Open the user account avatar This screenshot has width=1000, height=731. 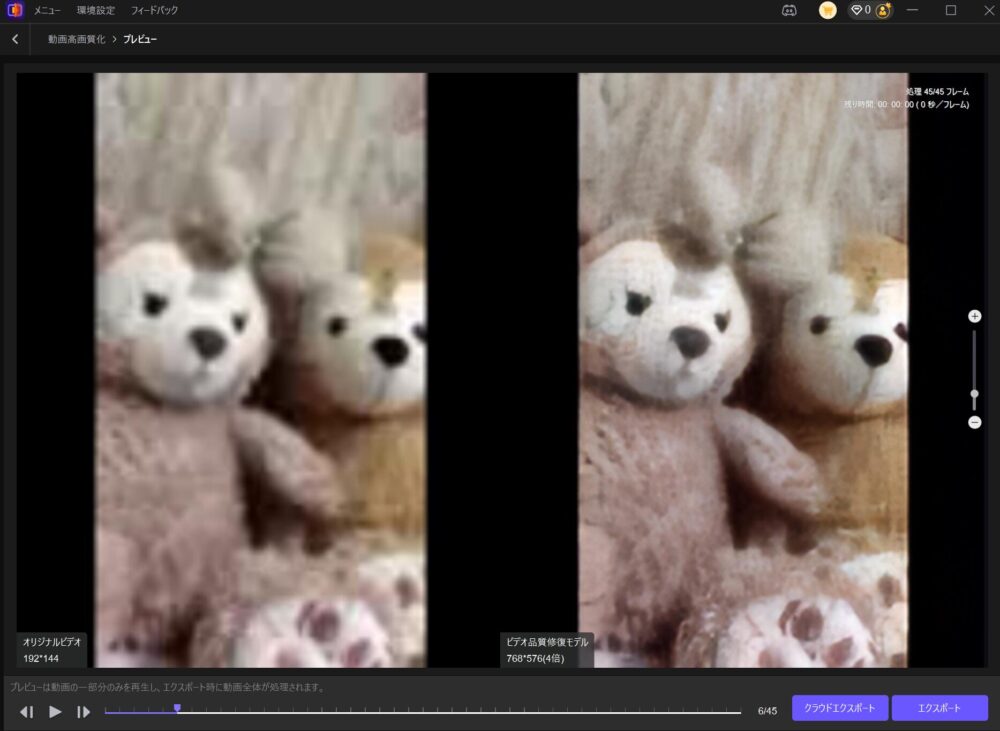click(x=883, y=10)
